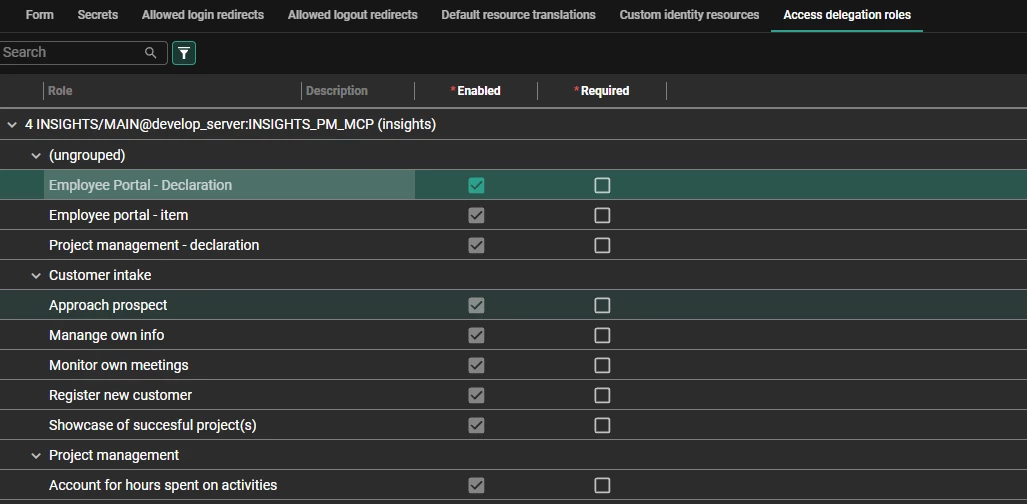Toggle Enabled for Register new customer
The image size is (1027, 504).
[476, 396]
